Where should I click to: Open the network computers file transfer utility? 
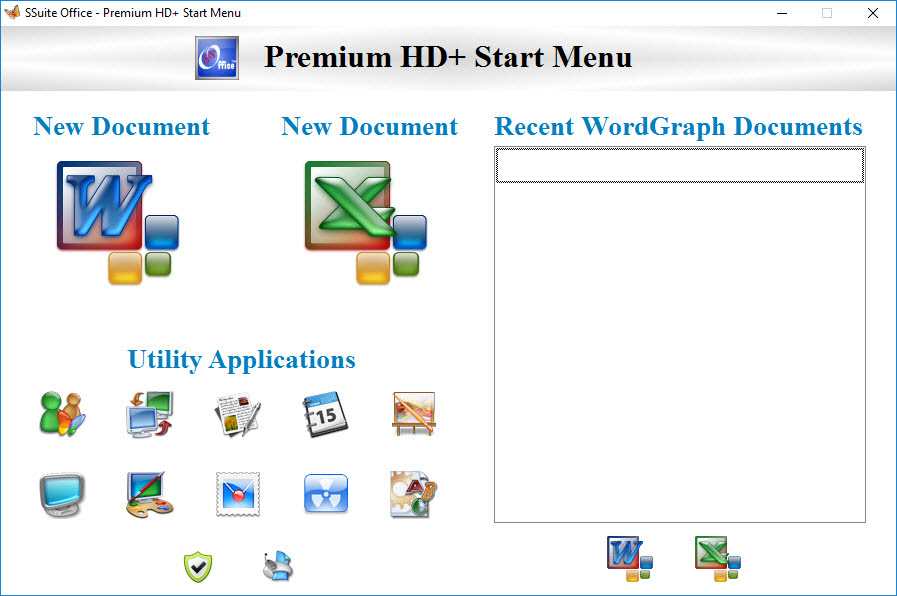[x=149, y=414]
